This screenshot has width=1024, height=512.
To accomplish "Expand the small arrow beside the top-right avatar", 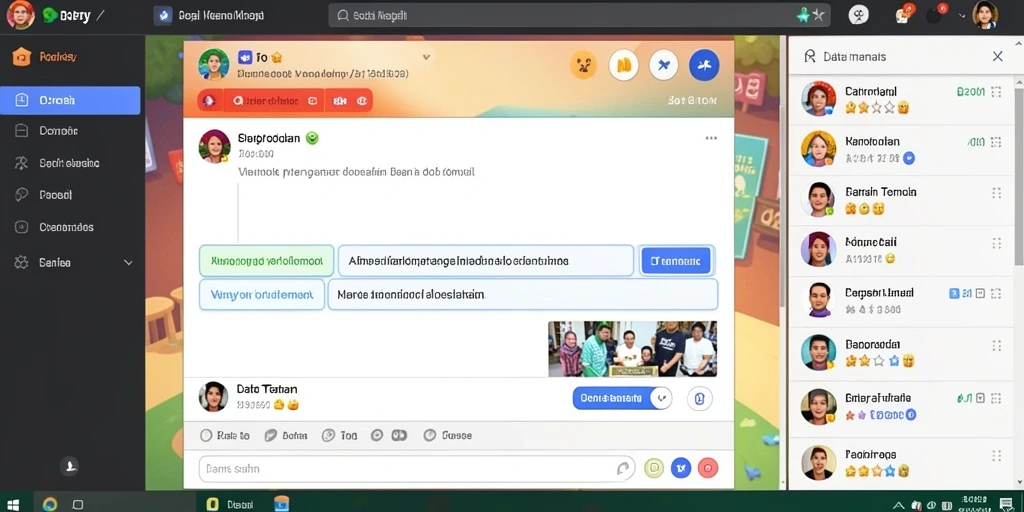I will coord(962,15).
